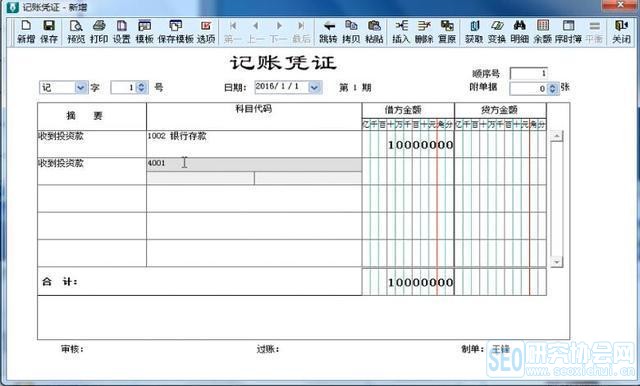
Task: Open 选项 (options) toolbar button
Action: (206, 31)
